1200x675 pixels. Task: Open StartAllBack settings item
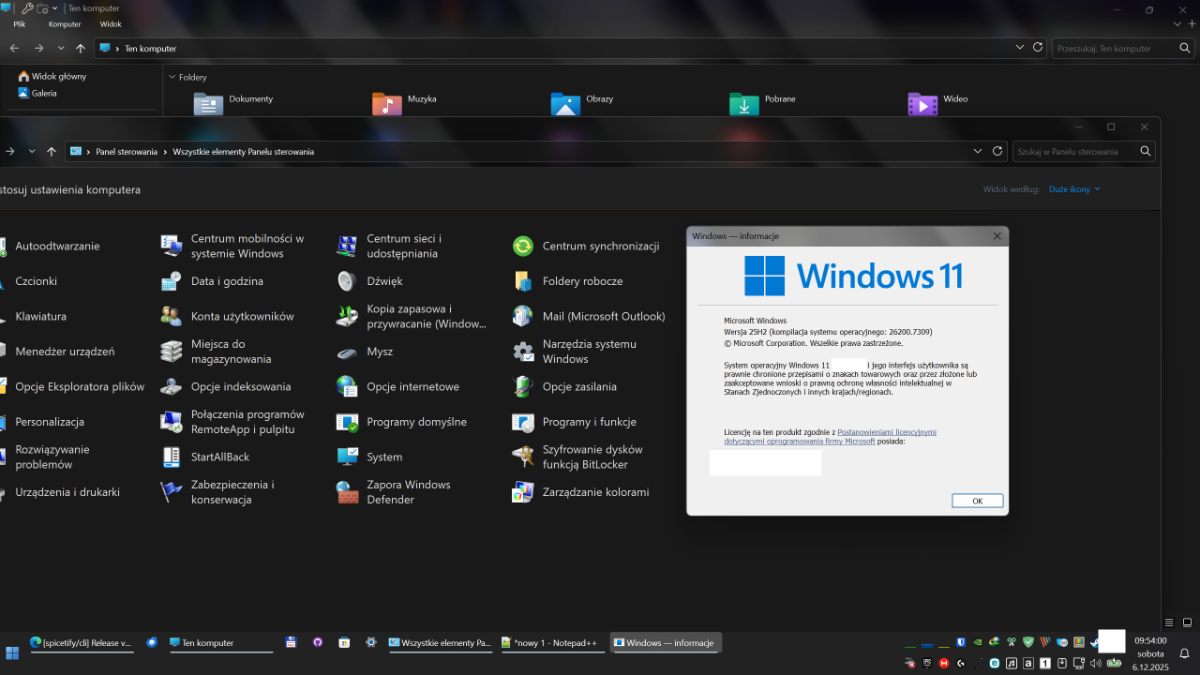point(219,457)
